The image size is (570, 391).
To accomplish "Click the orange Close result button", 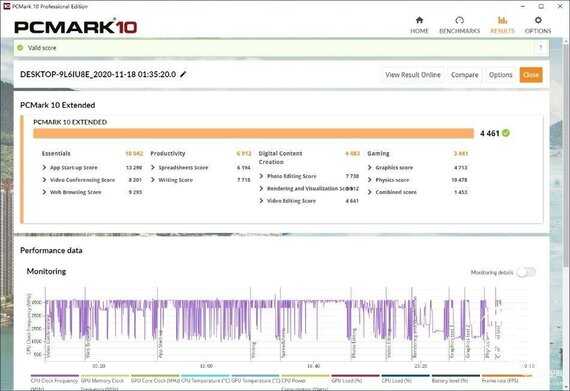I will tap(531, 75).
